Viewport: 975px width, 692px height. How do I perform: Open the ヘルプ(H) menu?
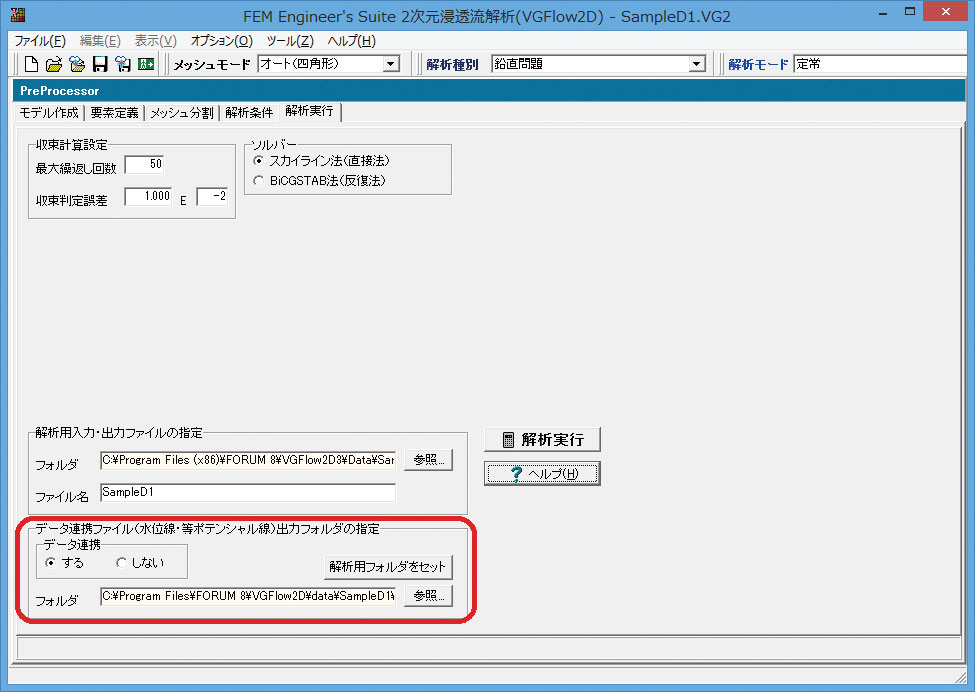(351, 41)
